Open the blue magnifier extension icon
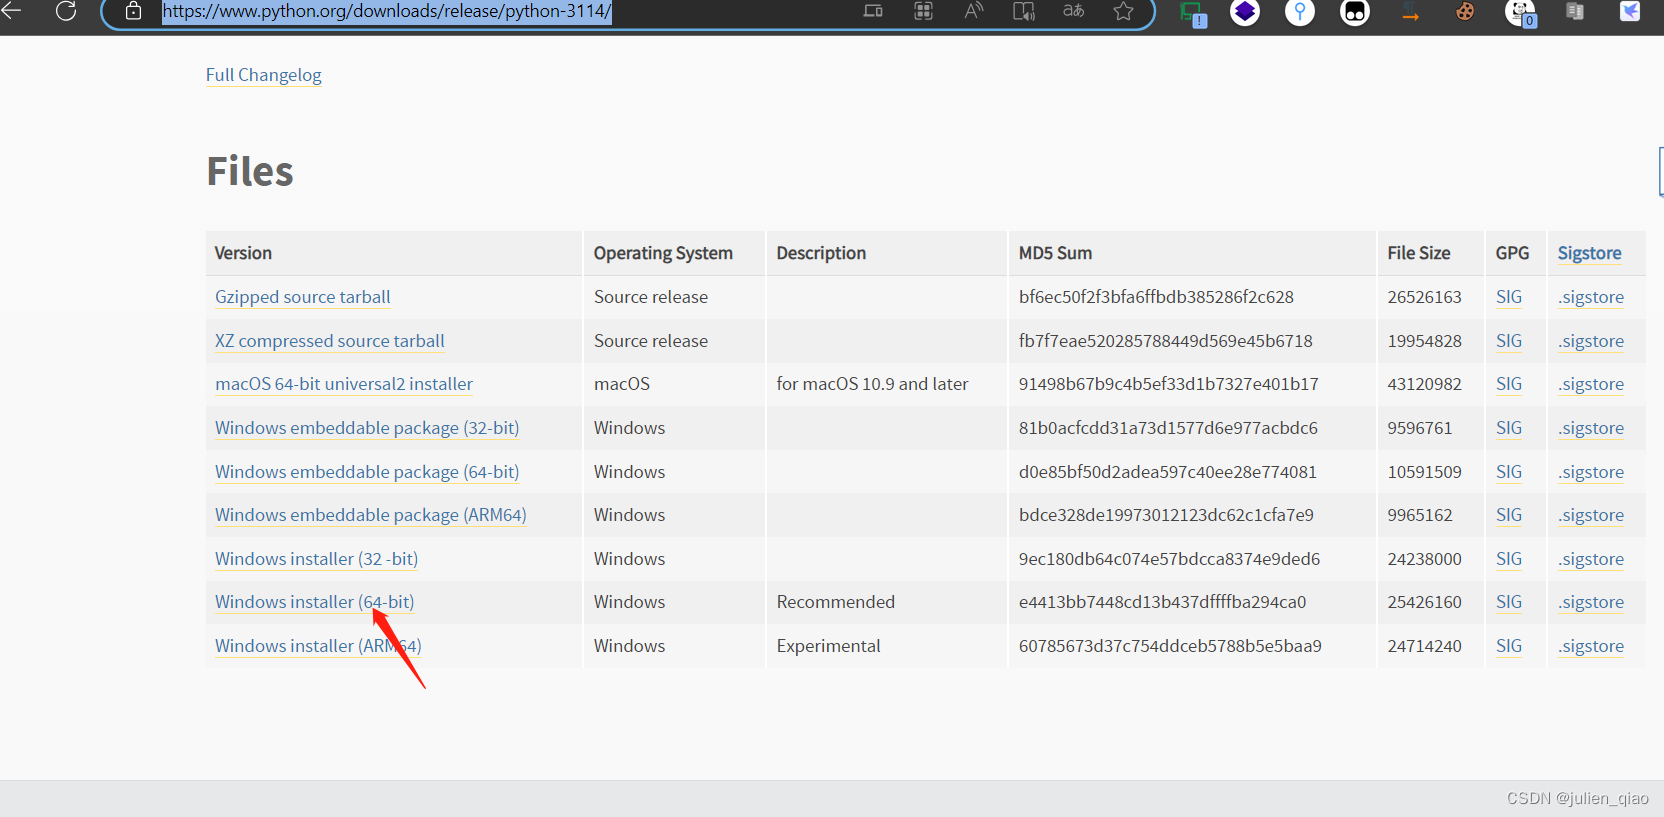Screen dimensions: 1664x817 1300,12
